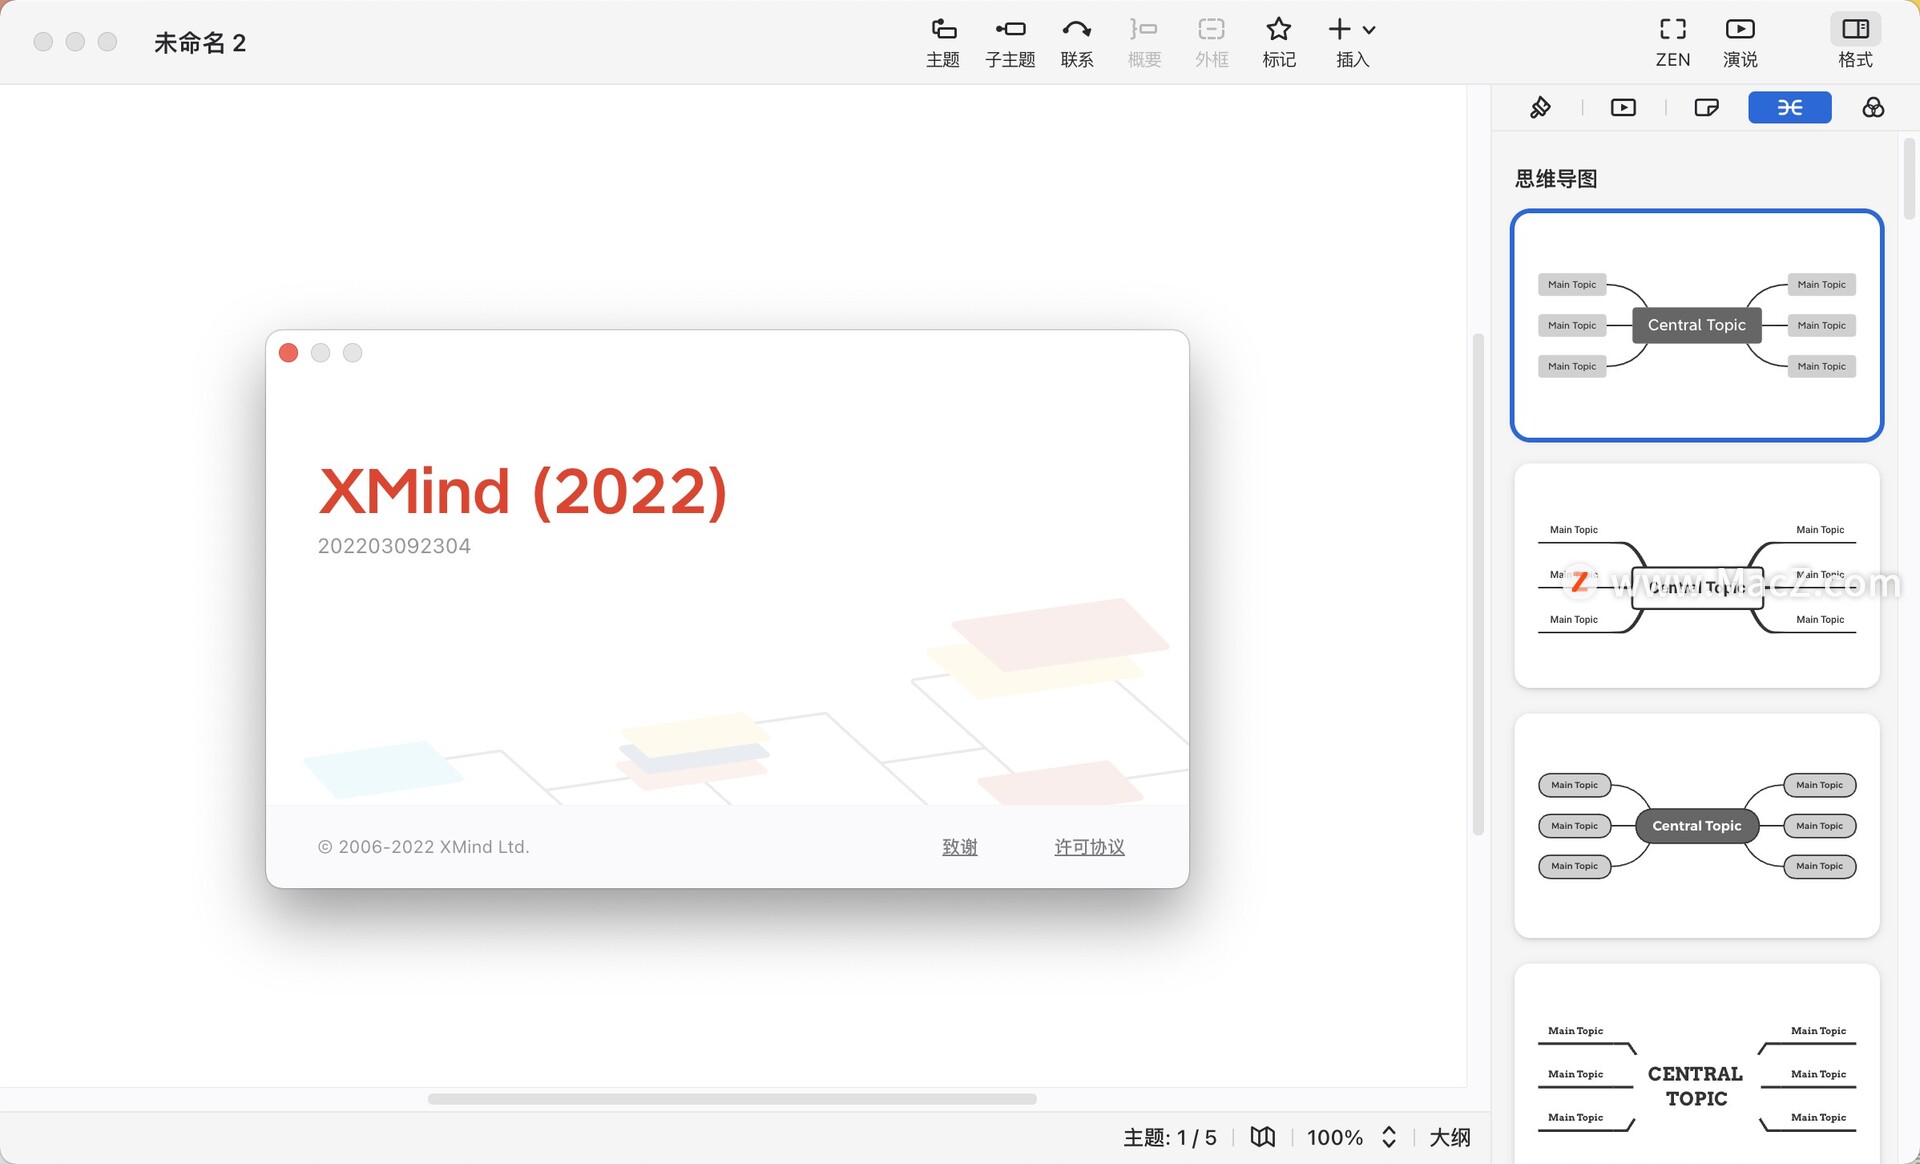Expand the 大纲 (Outline) view toggle

point(1452,1138)
